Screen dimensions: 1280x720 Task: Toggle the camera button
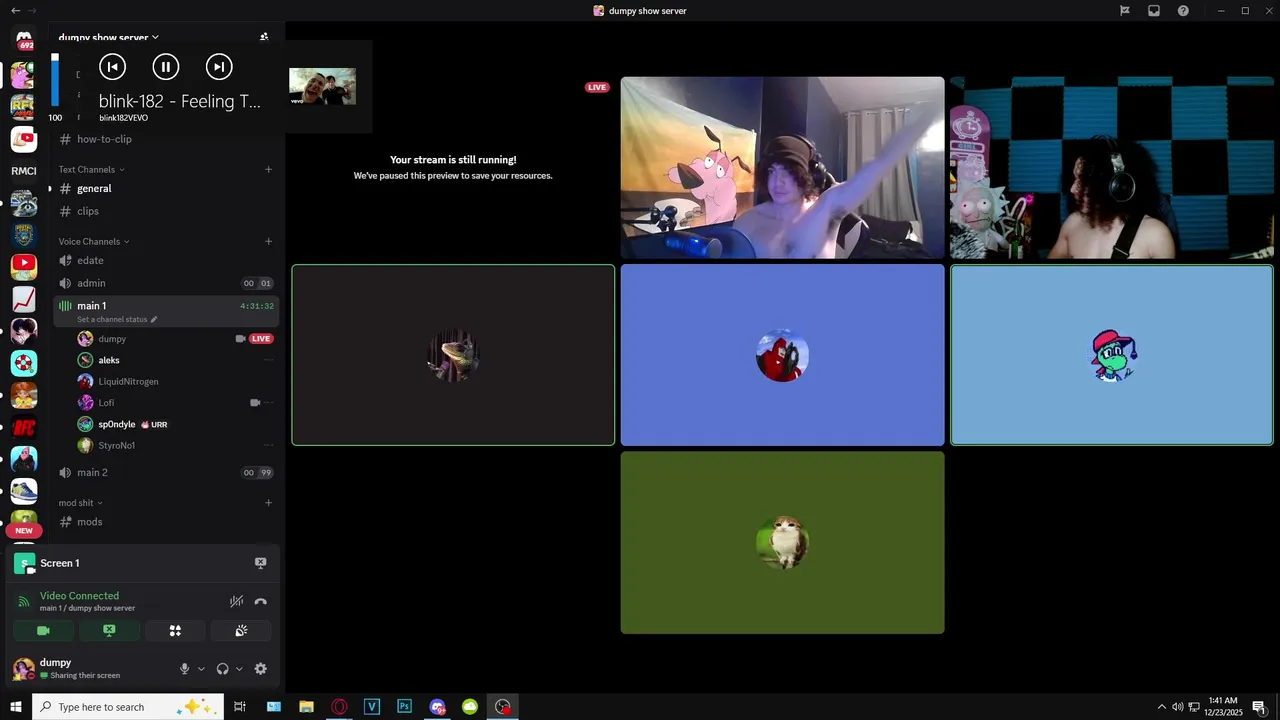43,631
